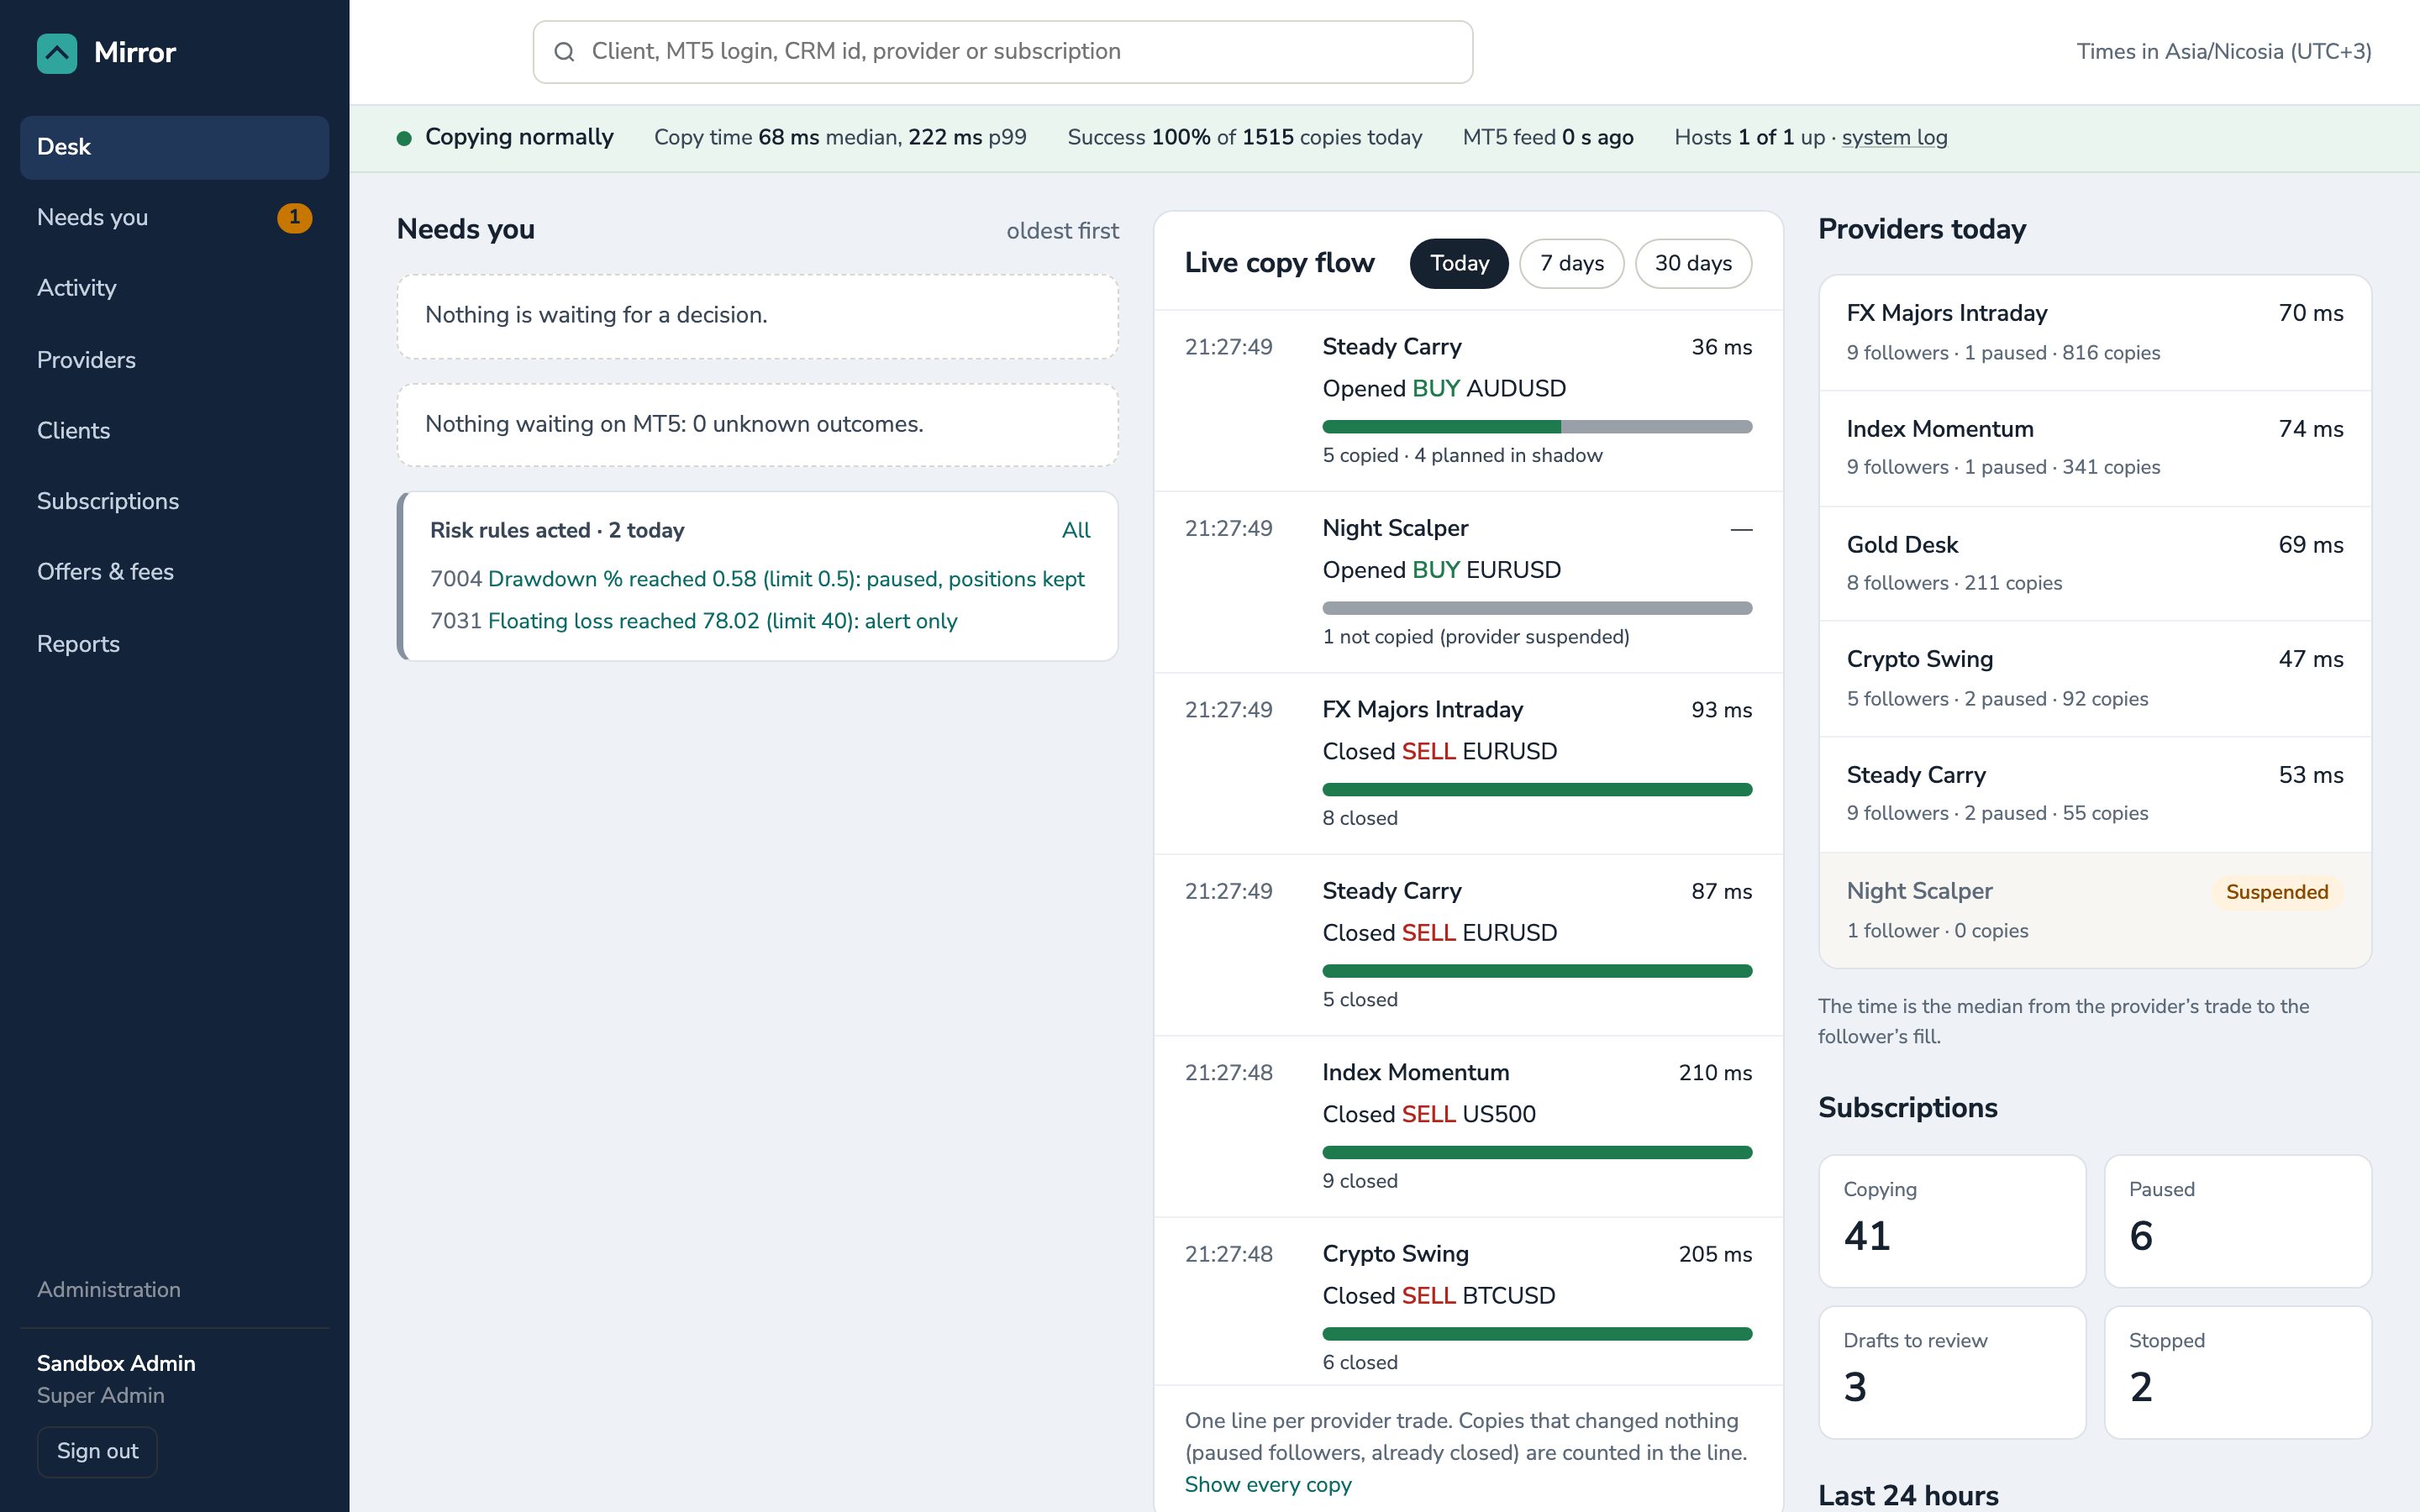Switch Live copy flow to 30 days
Image resolution: width=2420 pixels, height=1512 pixels.
tap(1693, 264)
